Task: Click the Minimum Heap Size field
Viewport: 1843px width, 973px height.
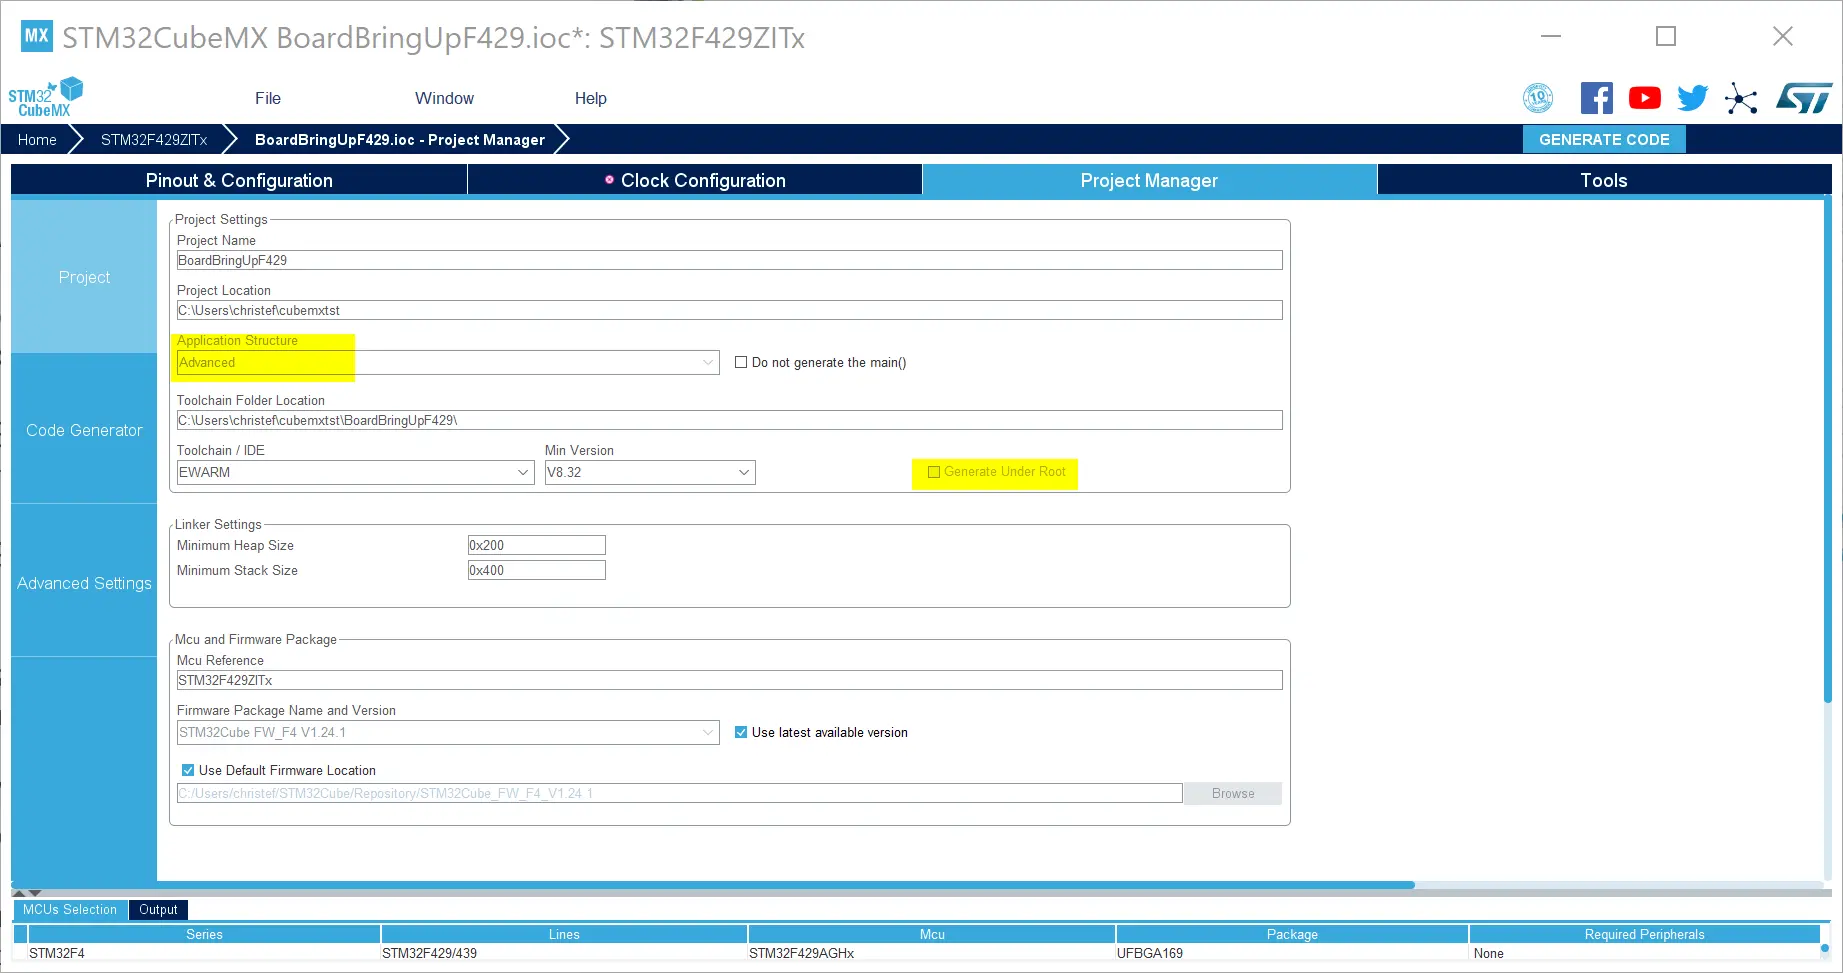Action: coord(536,546)
